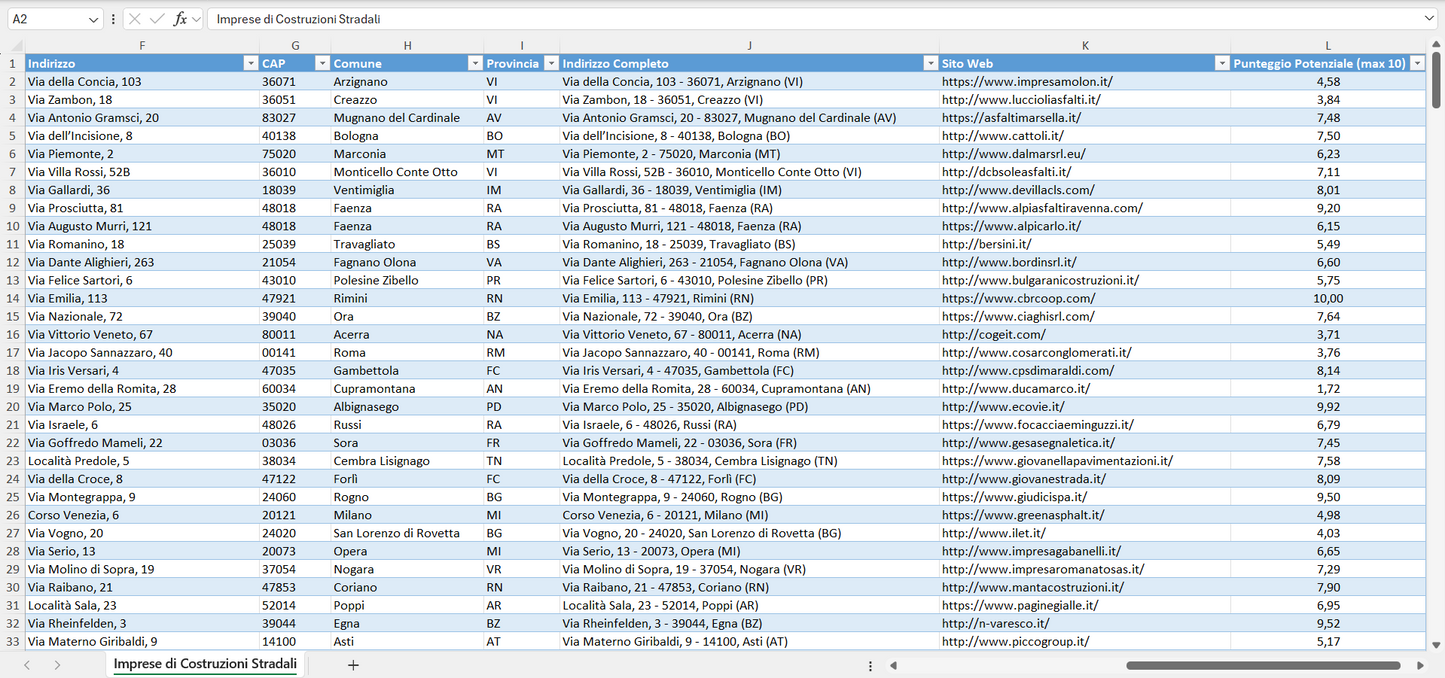Click the Cancel X icon in formula bar

click(x=135, y=19)
